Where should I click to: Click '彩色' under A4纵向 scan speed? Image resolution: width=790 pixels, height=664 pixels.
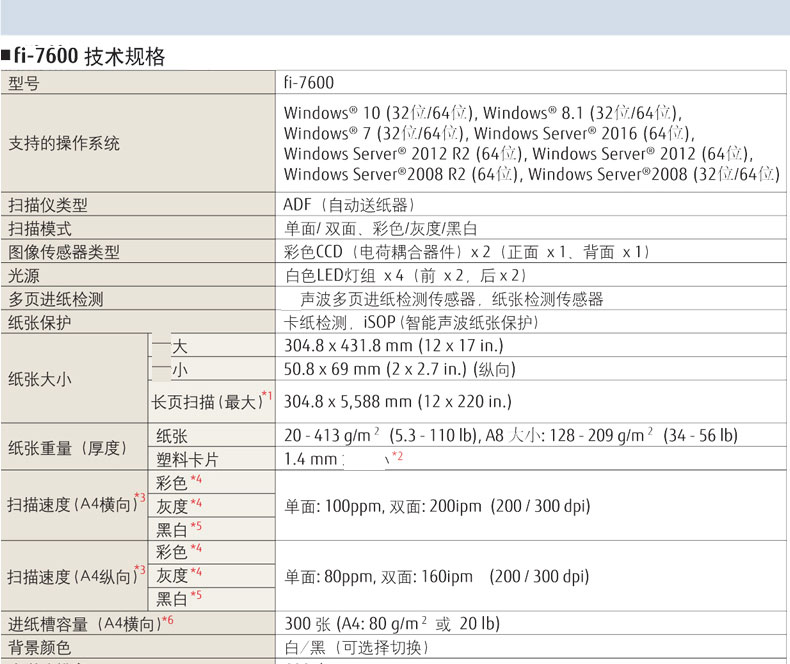click(172, 552)
